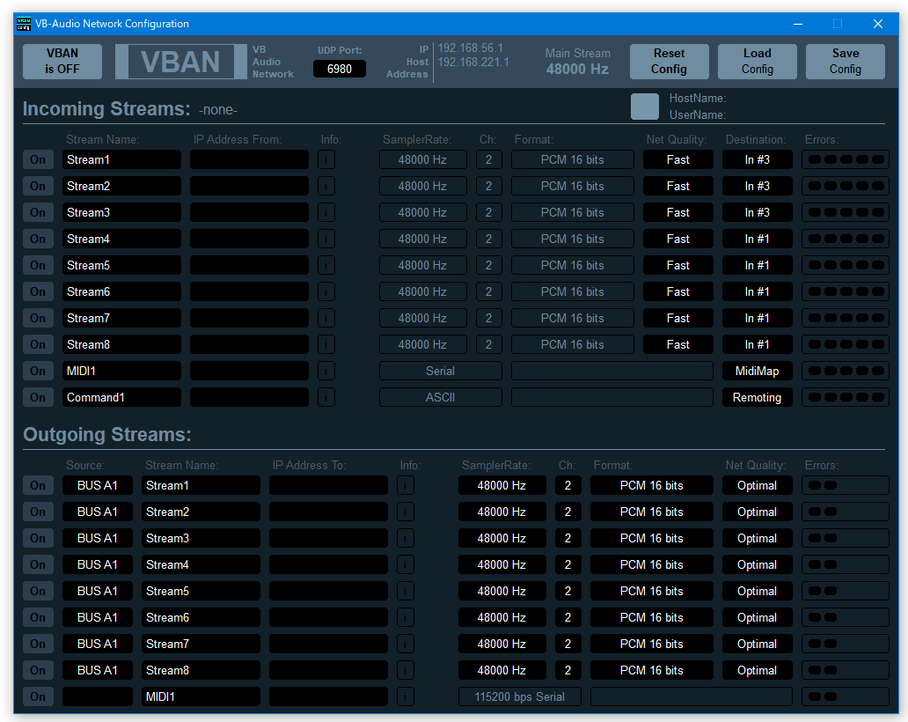The width and height of the screenshot is (908, 722).
Task: Click the VB-Audio title bar app icon
Action: click(x=24, y=24)
